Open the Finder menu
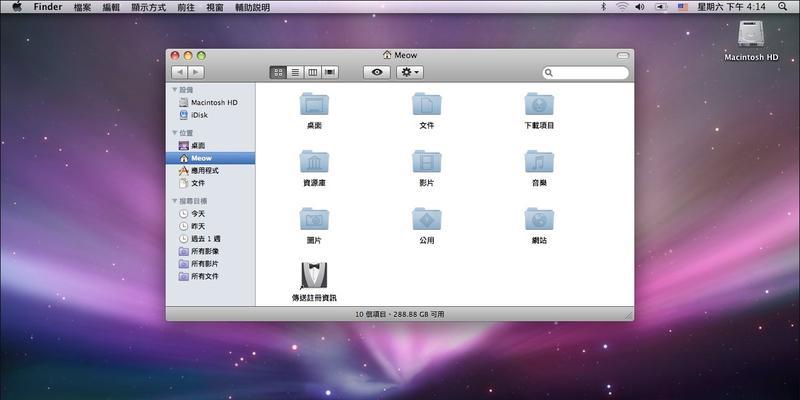800x400 pixels. pyautogui.click(x=48, y=7)
